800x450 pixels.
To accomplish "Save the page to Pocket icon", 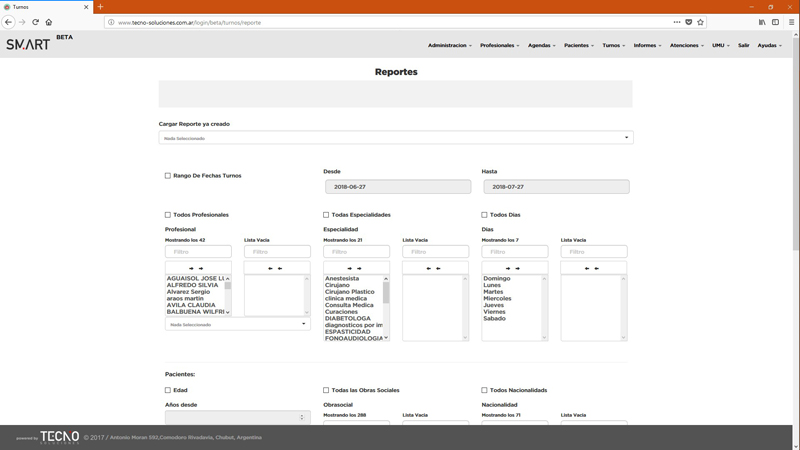I will click(688, 22).
